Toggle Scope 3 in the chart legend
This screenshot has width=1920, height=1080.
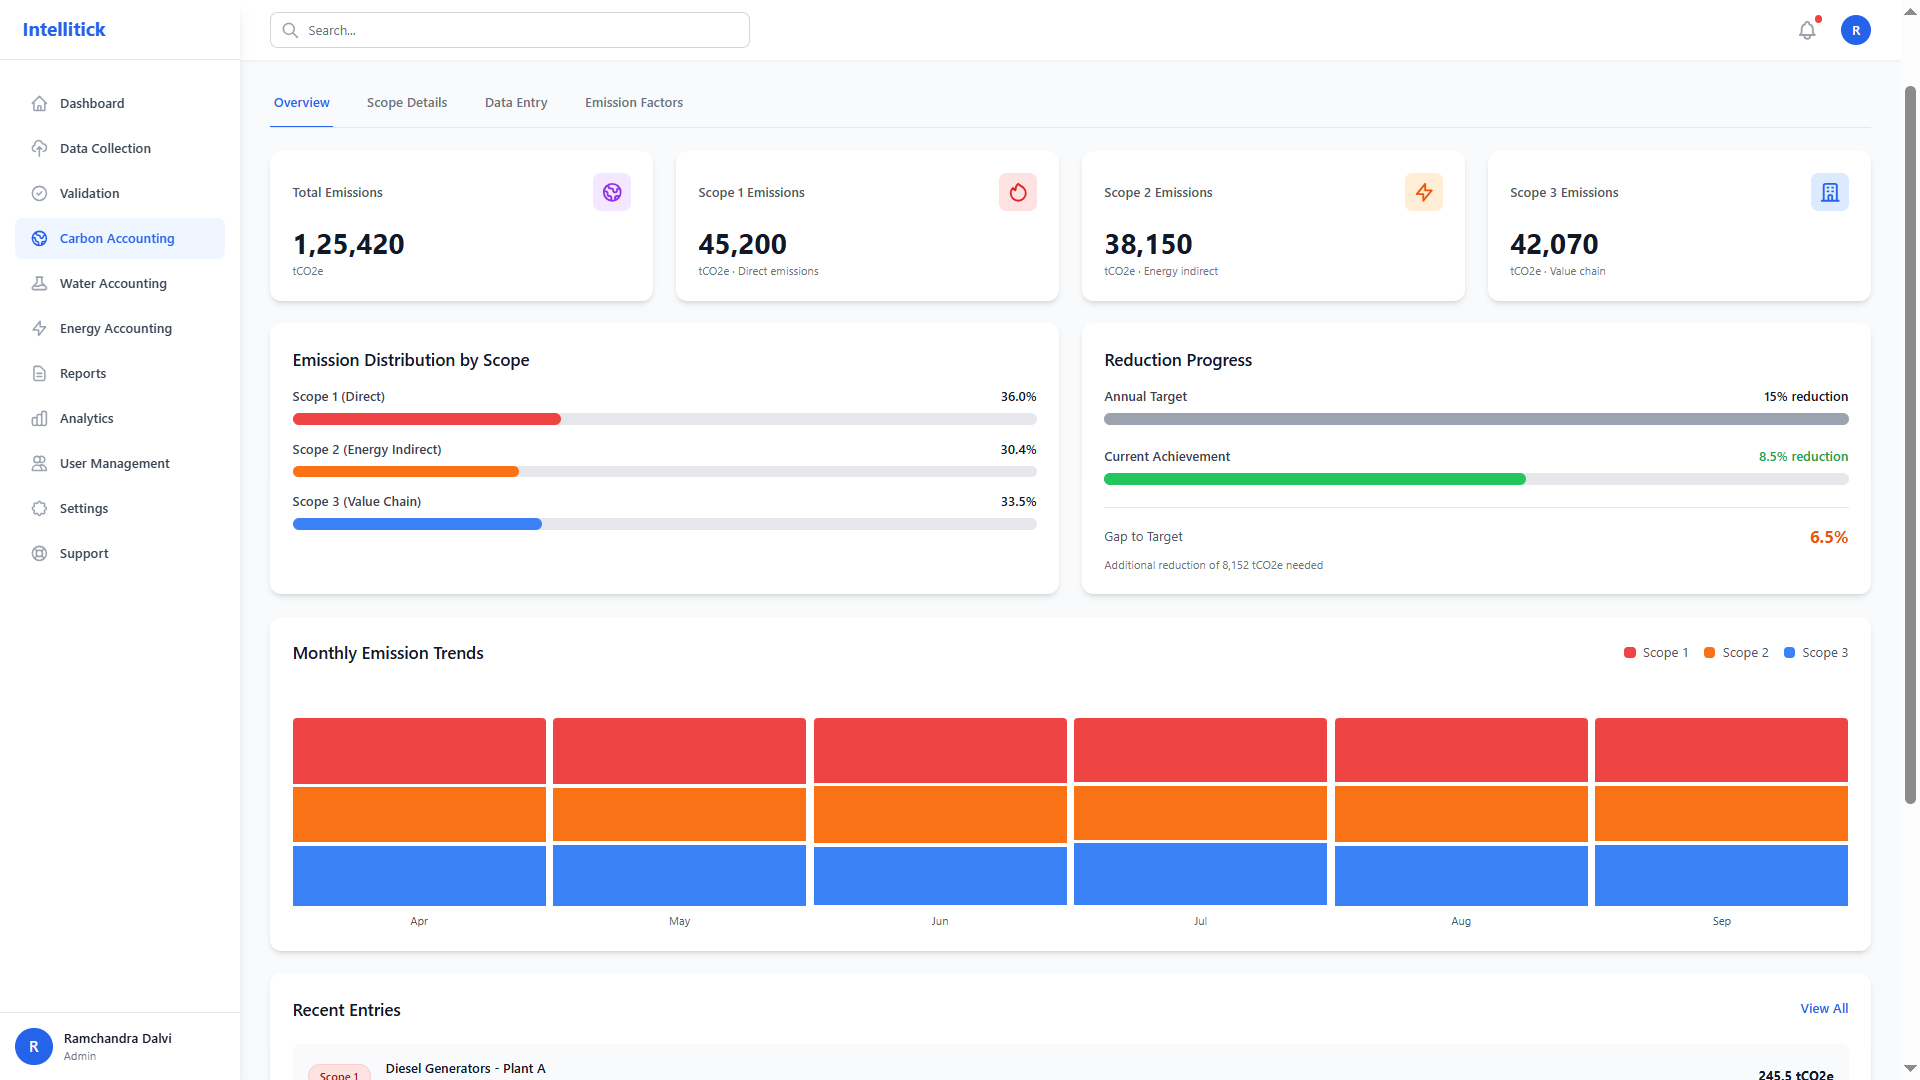point(1815,652)
